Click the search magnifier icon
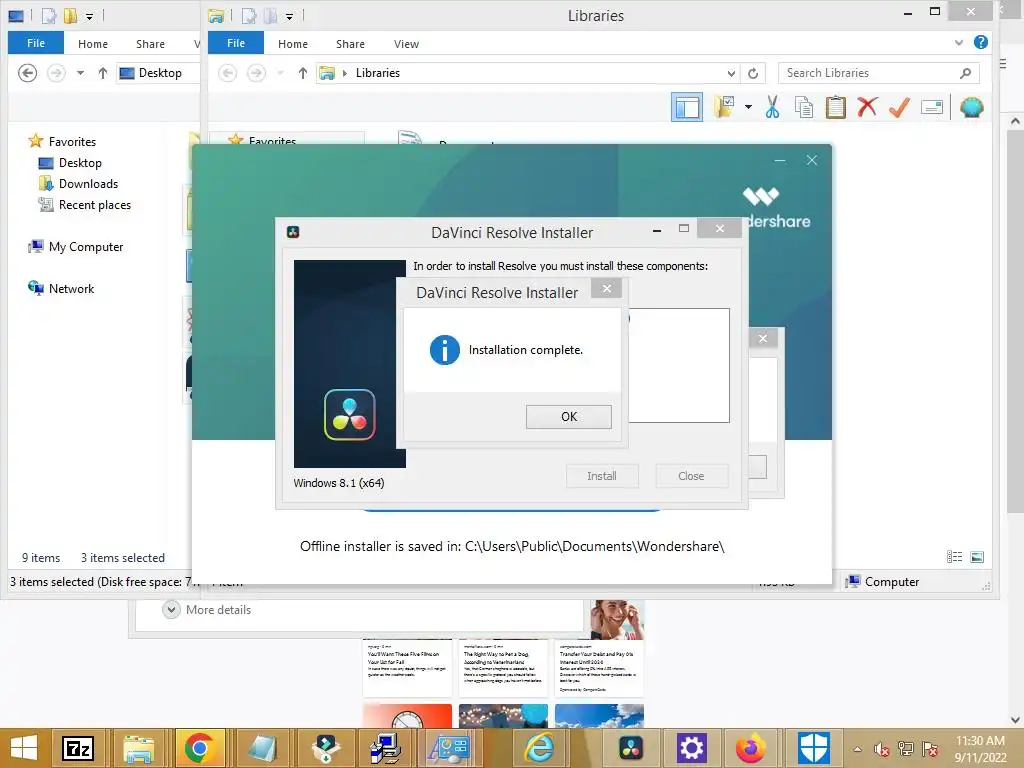 (965, 73)
